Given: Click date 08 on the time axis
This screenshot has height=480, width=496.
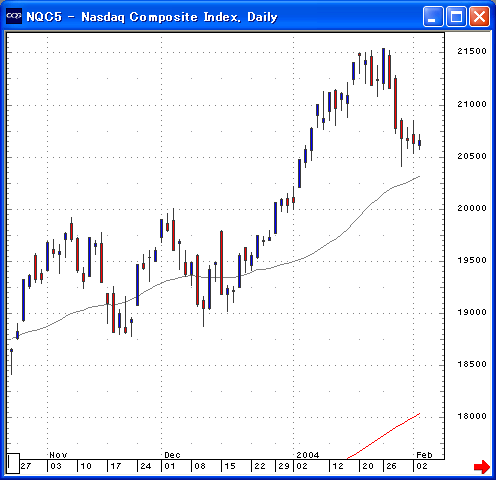Looking at the screenshot, I should pyautogui.click(x=200, y=466).
